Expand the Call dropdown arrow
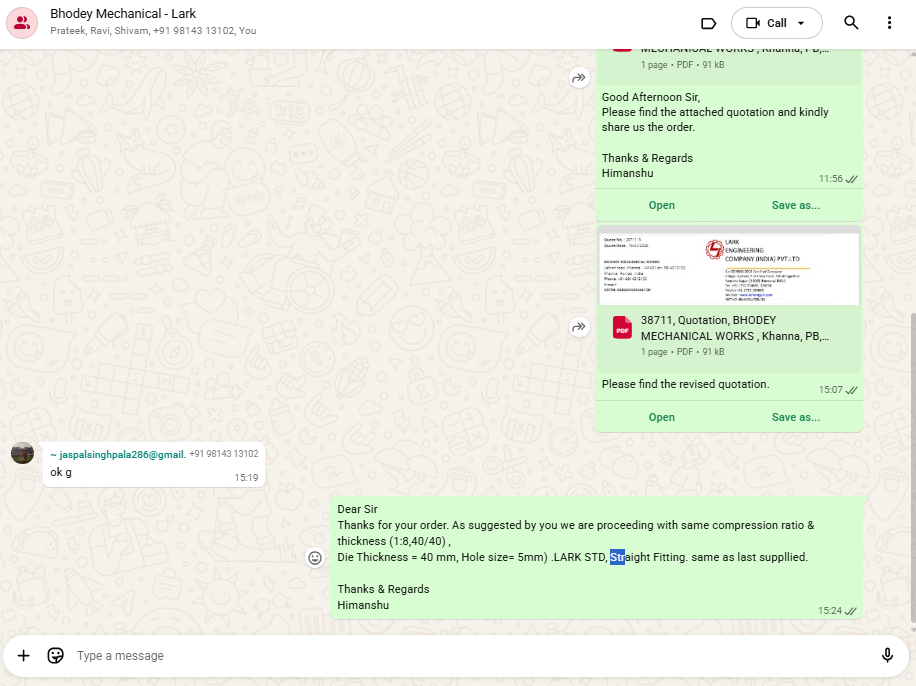The image size is (916, 686). pyautogui.click(x=801, y=23)
